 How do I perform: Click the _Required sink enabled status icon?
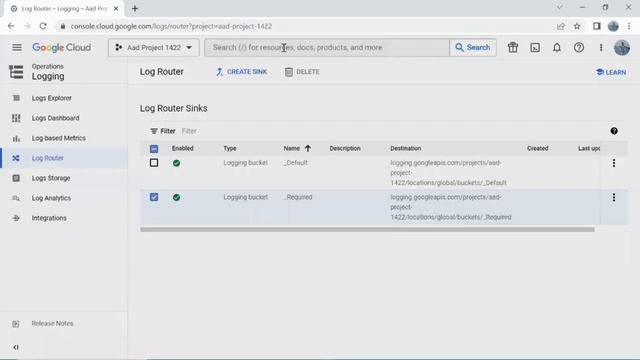pos(176,197)
